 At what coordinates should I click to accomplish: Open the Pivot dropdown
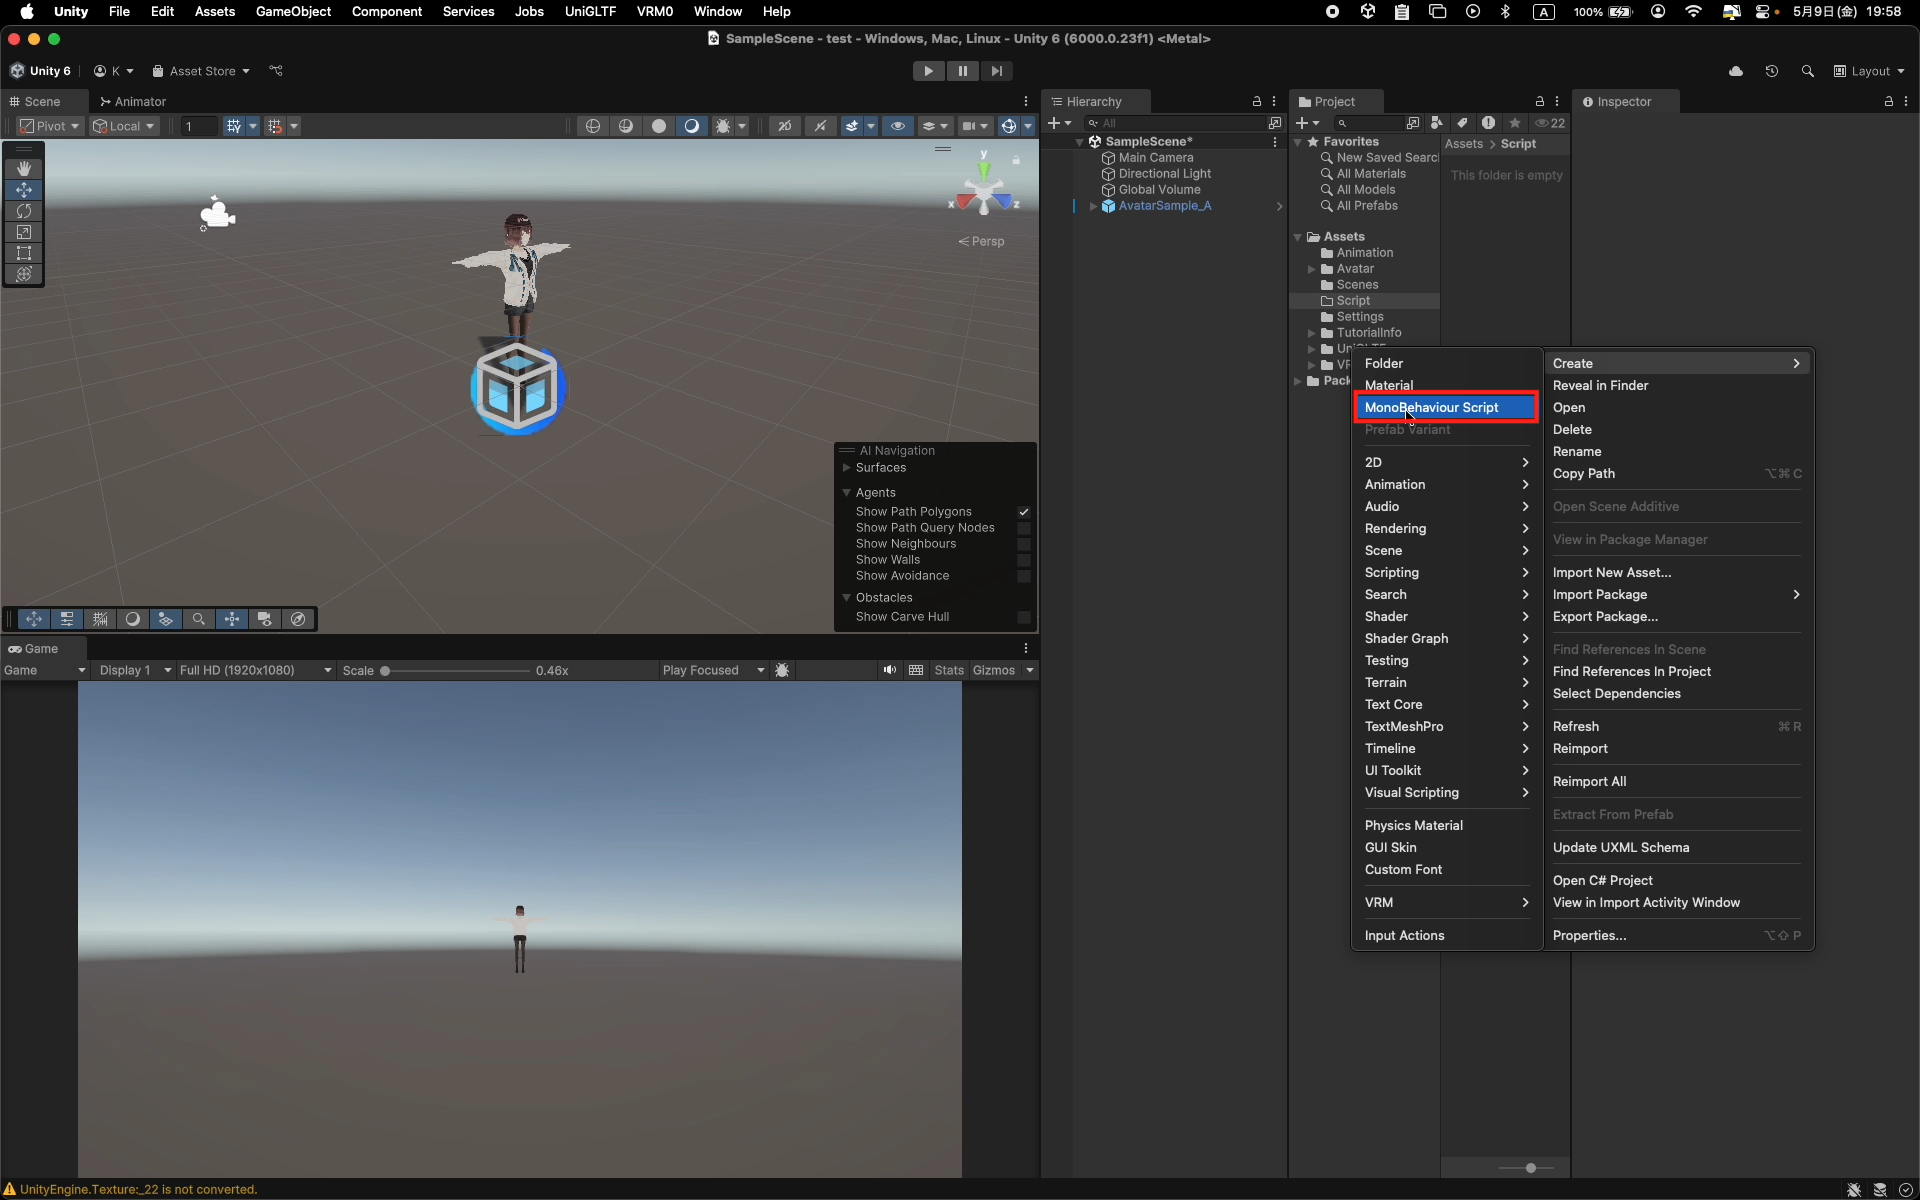tap(50, 126)
